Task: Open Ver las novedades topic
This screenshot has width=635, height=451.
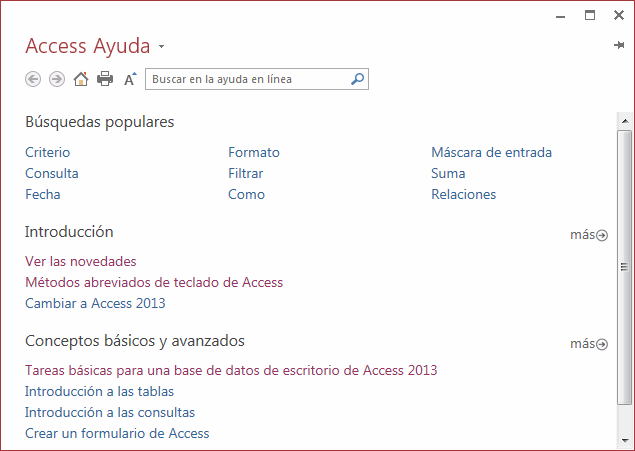Action: (80, 262)
